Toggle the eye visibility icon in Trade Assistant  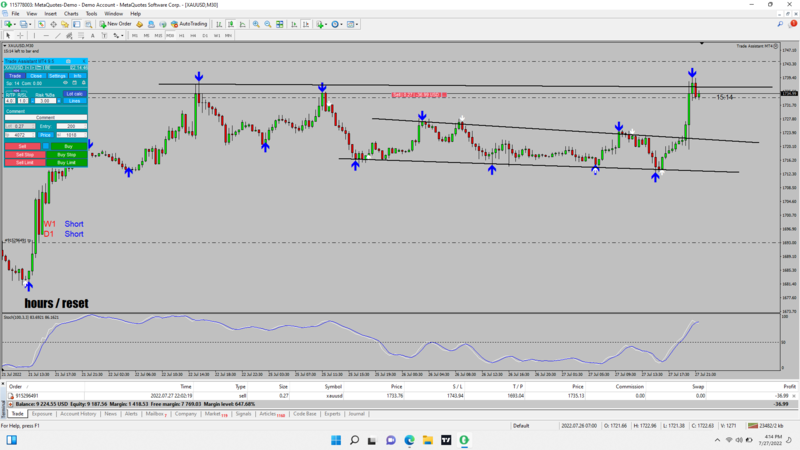coord(65,83)
